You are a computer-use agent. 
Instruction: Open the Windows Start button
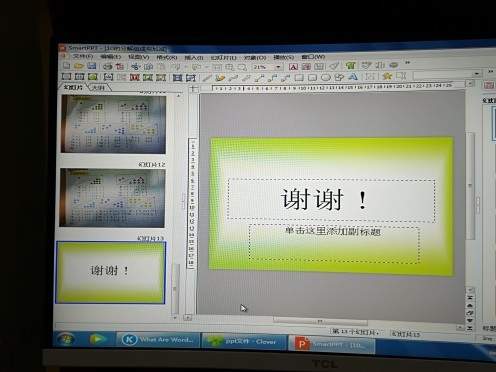pos(66,339)
